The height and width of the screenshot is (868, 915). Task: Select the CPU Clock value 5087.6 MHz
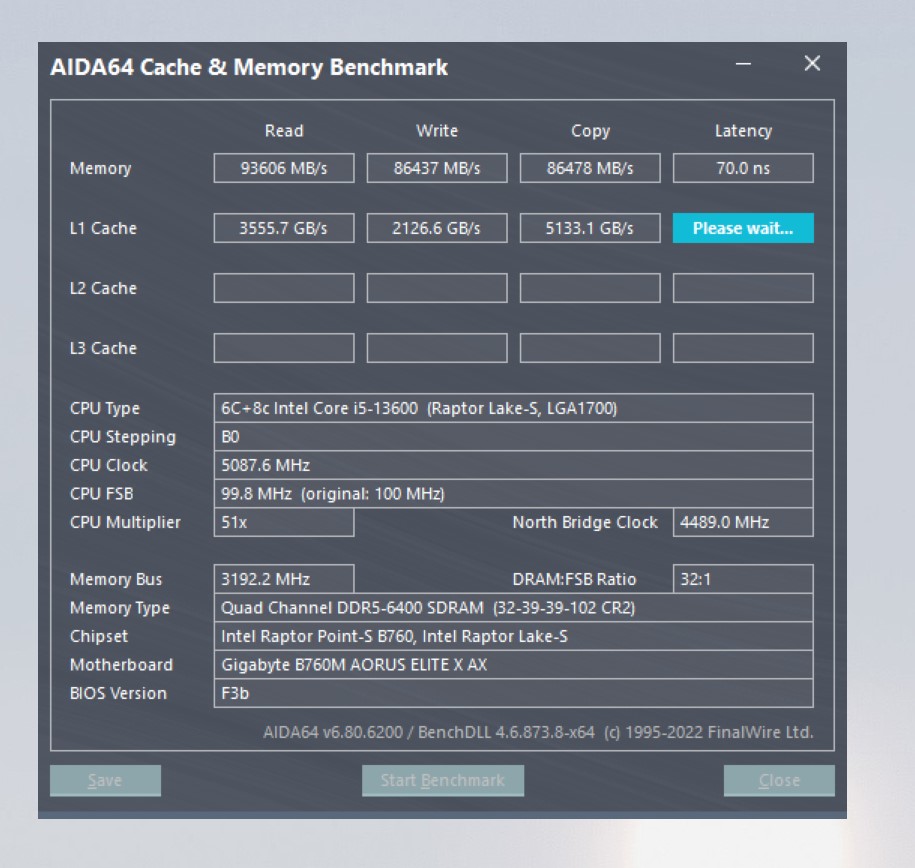[x=514, y=465]
